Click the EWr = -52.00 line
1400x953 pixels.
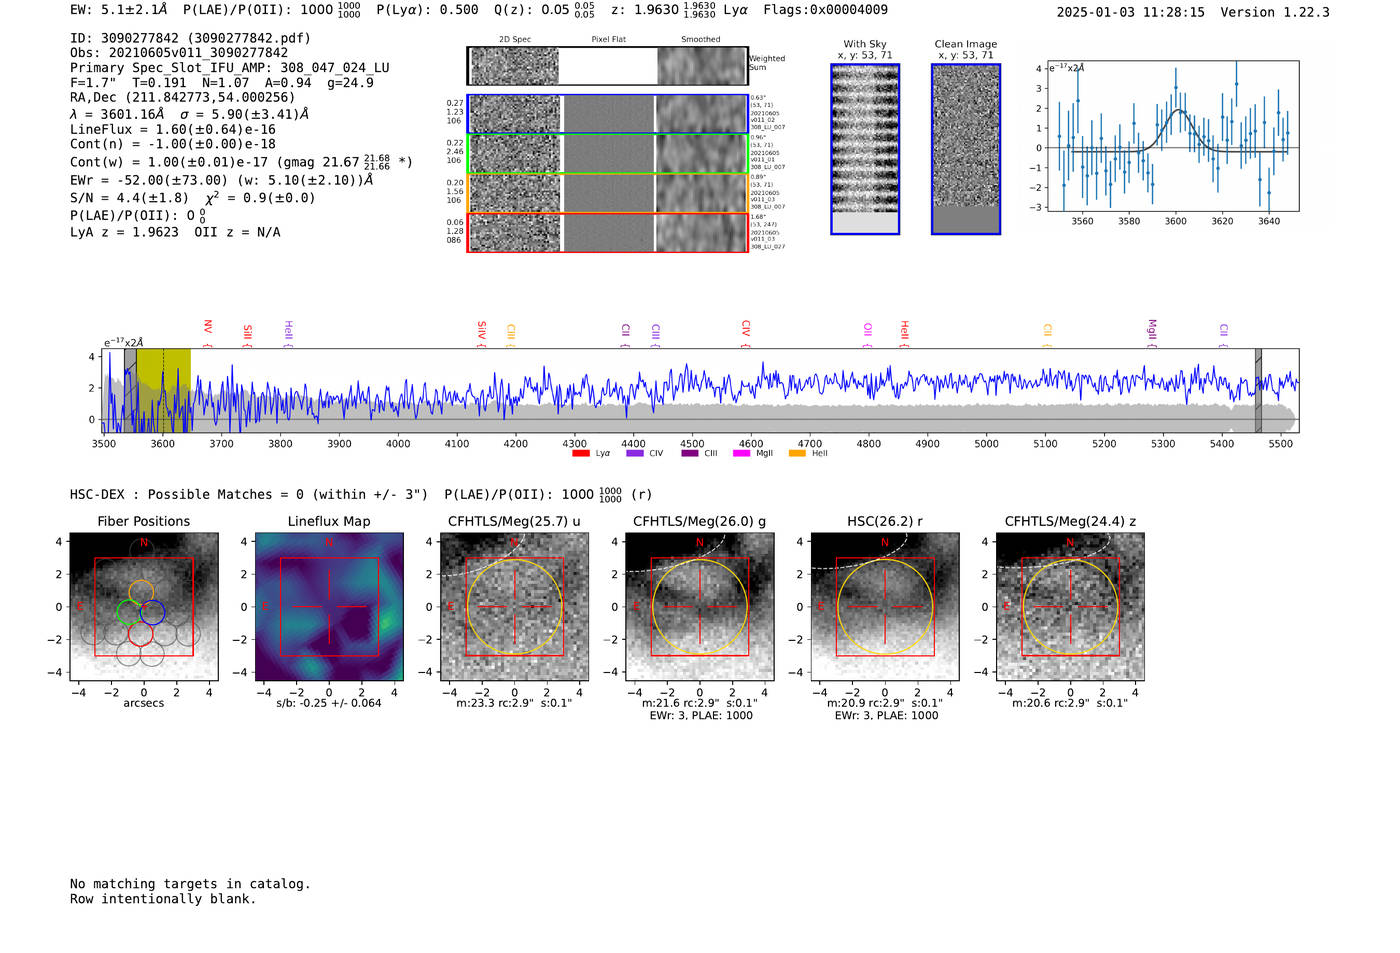coord(222,180)
